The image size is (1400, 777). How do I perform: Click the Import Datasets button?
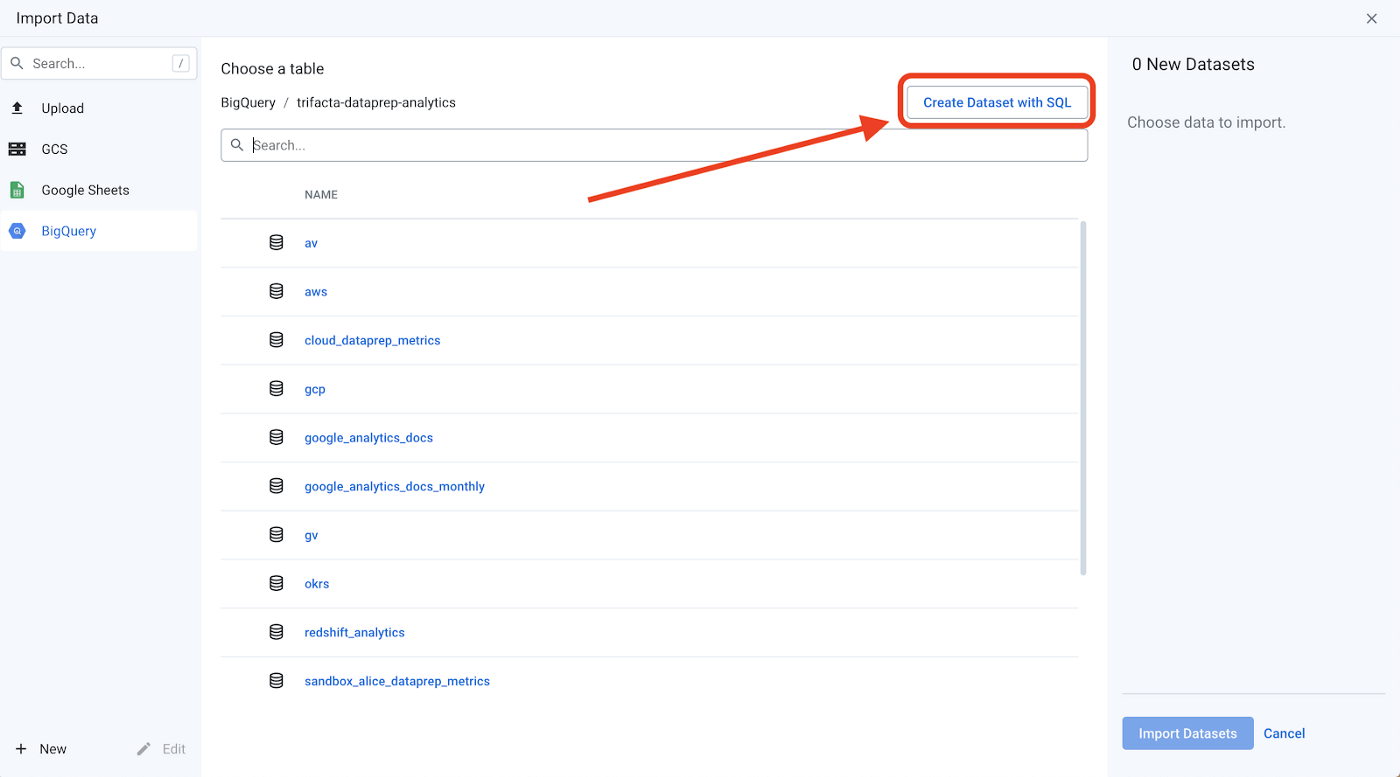point(1187,733)
